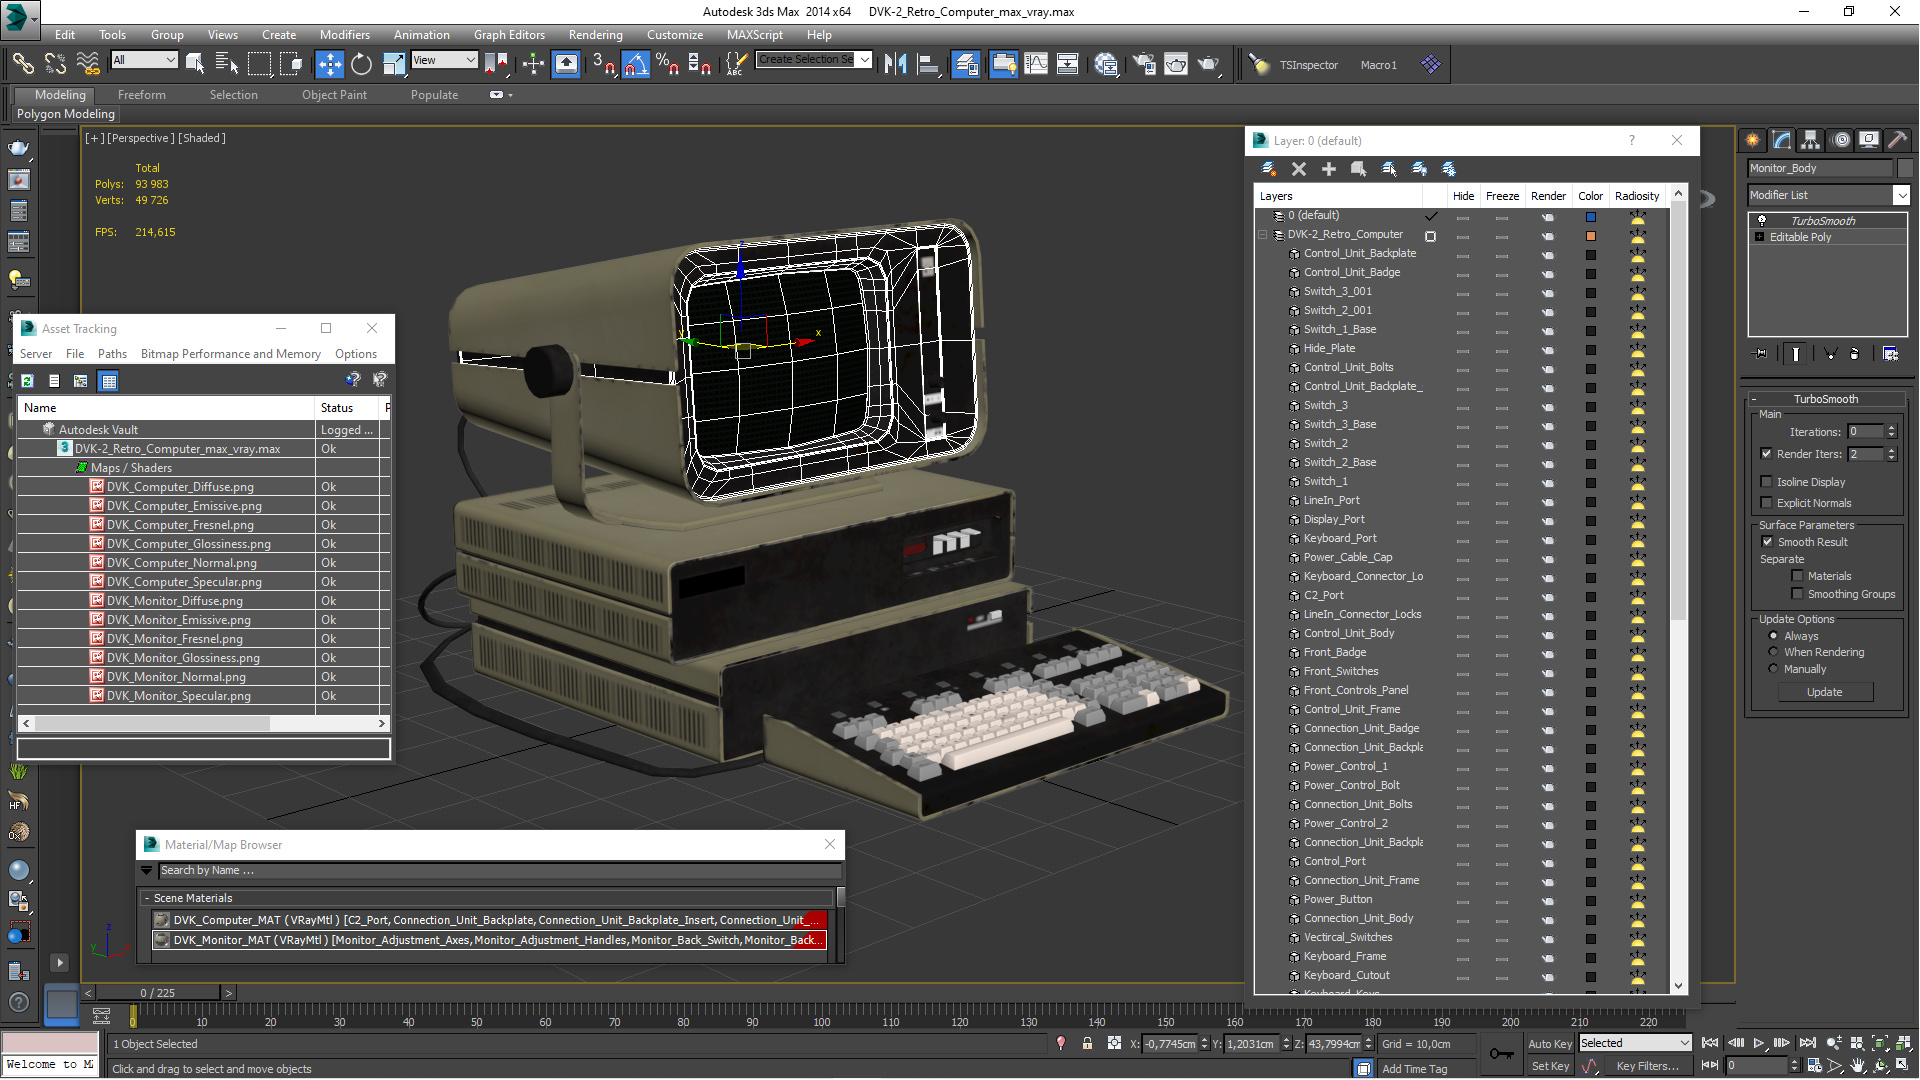Create new layer in Layer dialog
The height and width of the screenshot is (1080, 1920).
click(1269, 169)
